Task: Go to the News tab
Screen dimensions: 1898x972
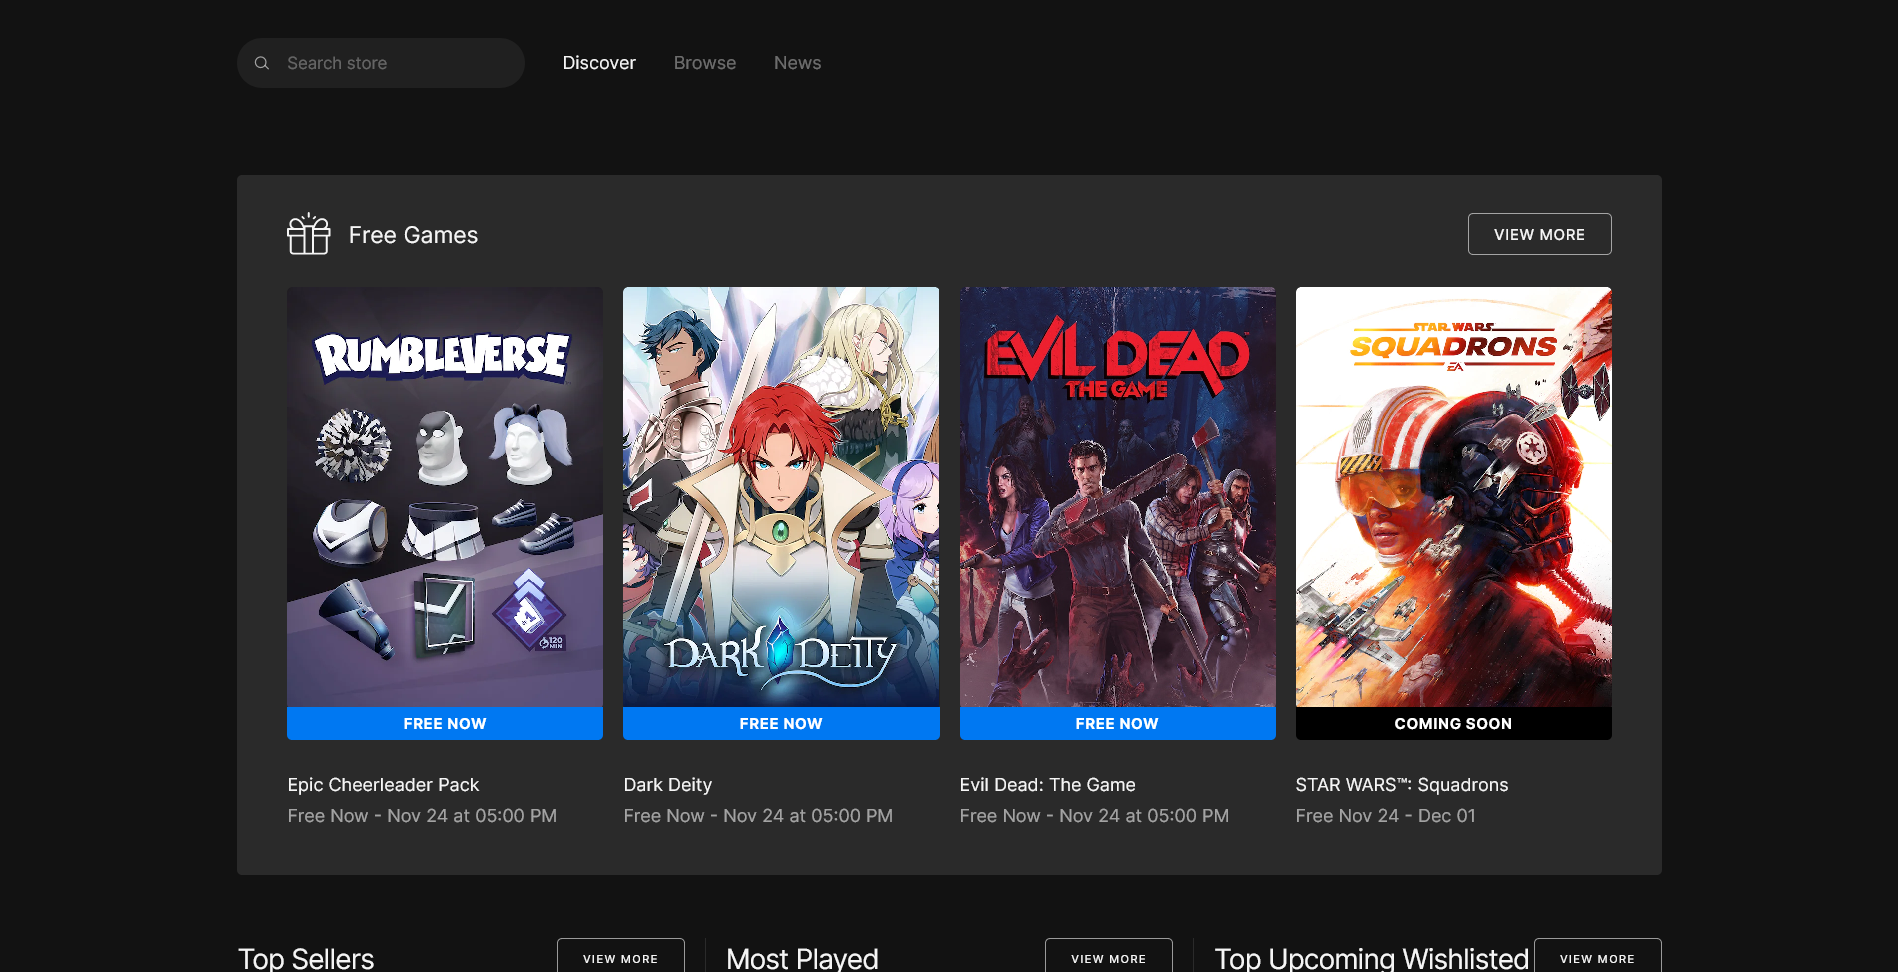Action: 797,63
